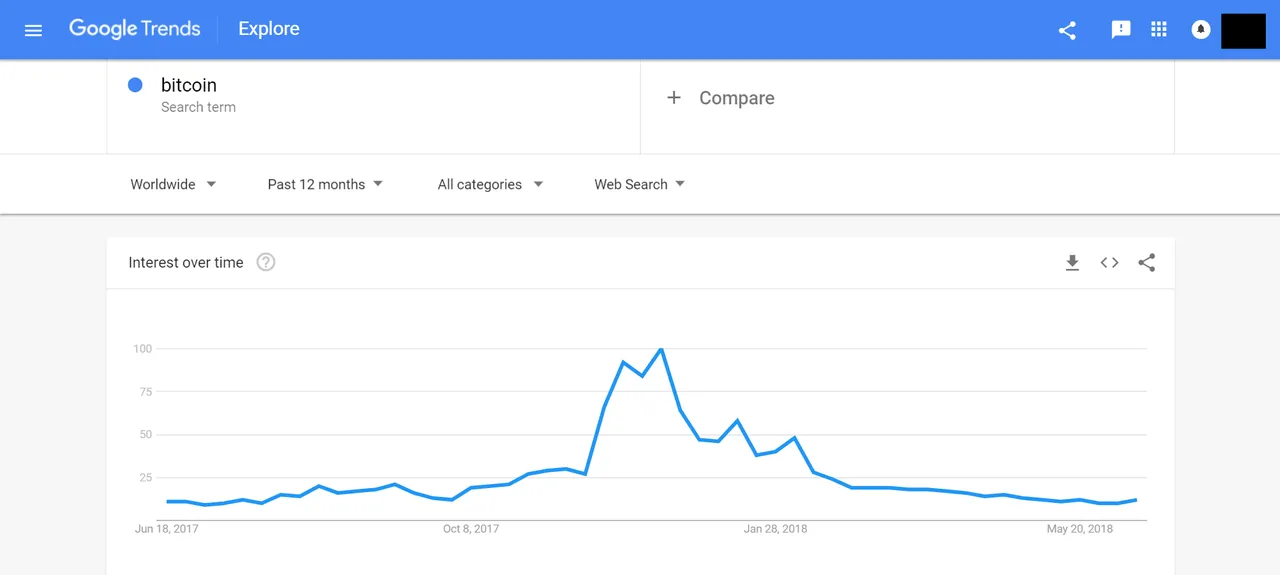Open the Web Search type dropdown
The height and width of the screenshot is (575, 1280).
pos(639,184)
